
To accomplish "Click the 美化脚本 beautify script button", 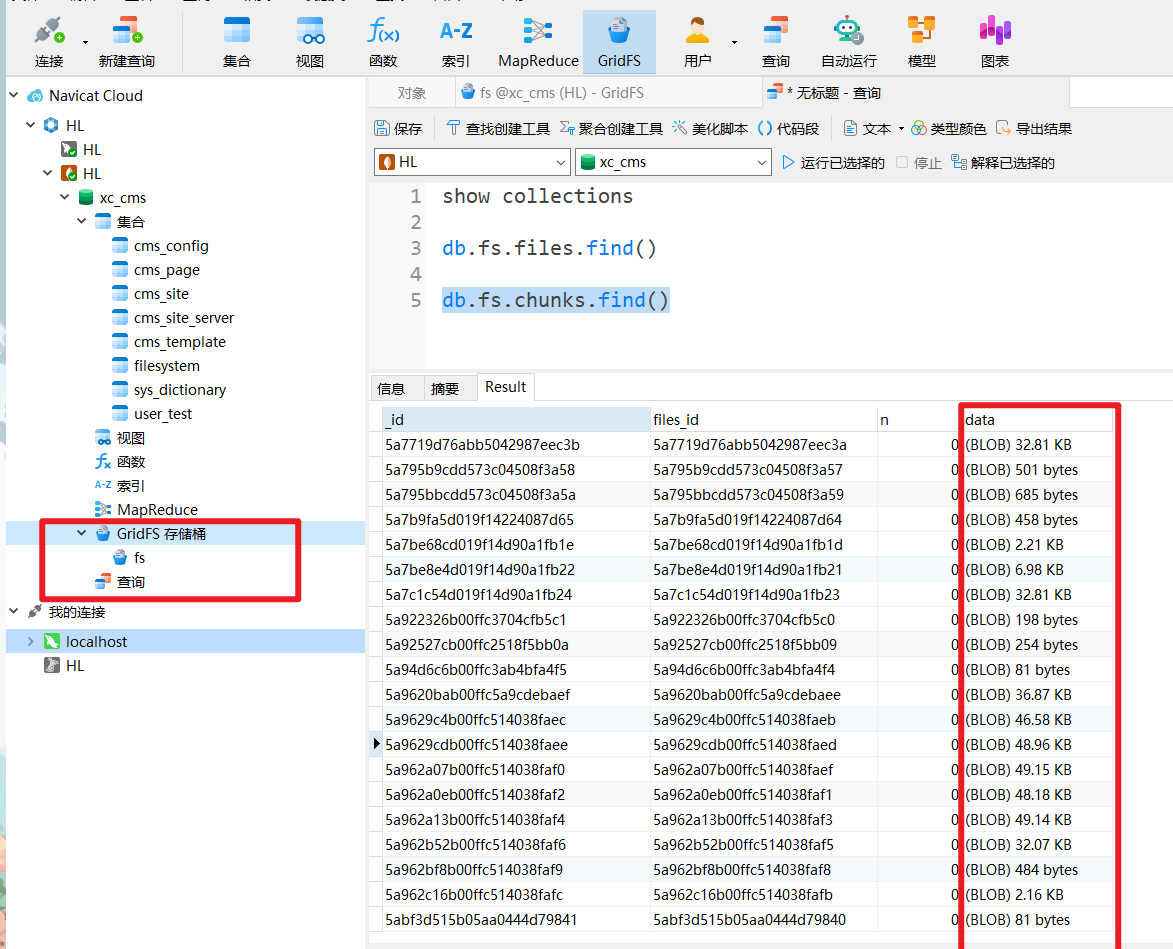I will click(709, 129).
